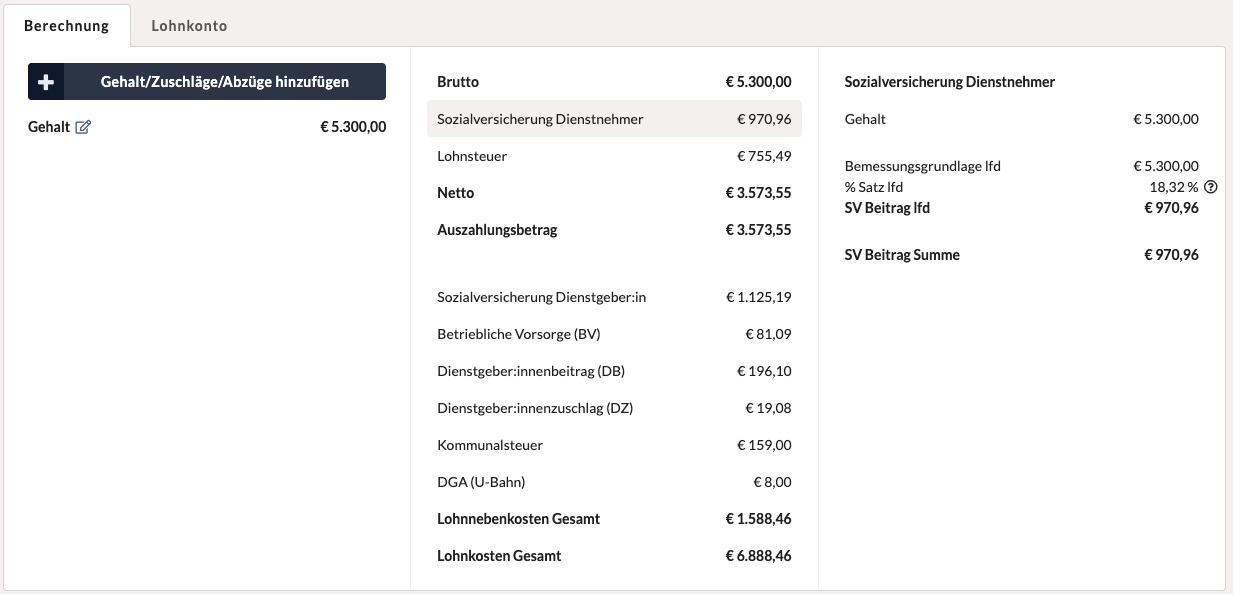Click the Lohnsteuer row
This screenshot has height=594, width=1233.
pos(614,156)
